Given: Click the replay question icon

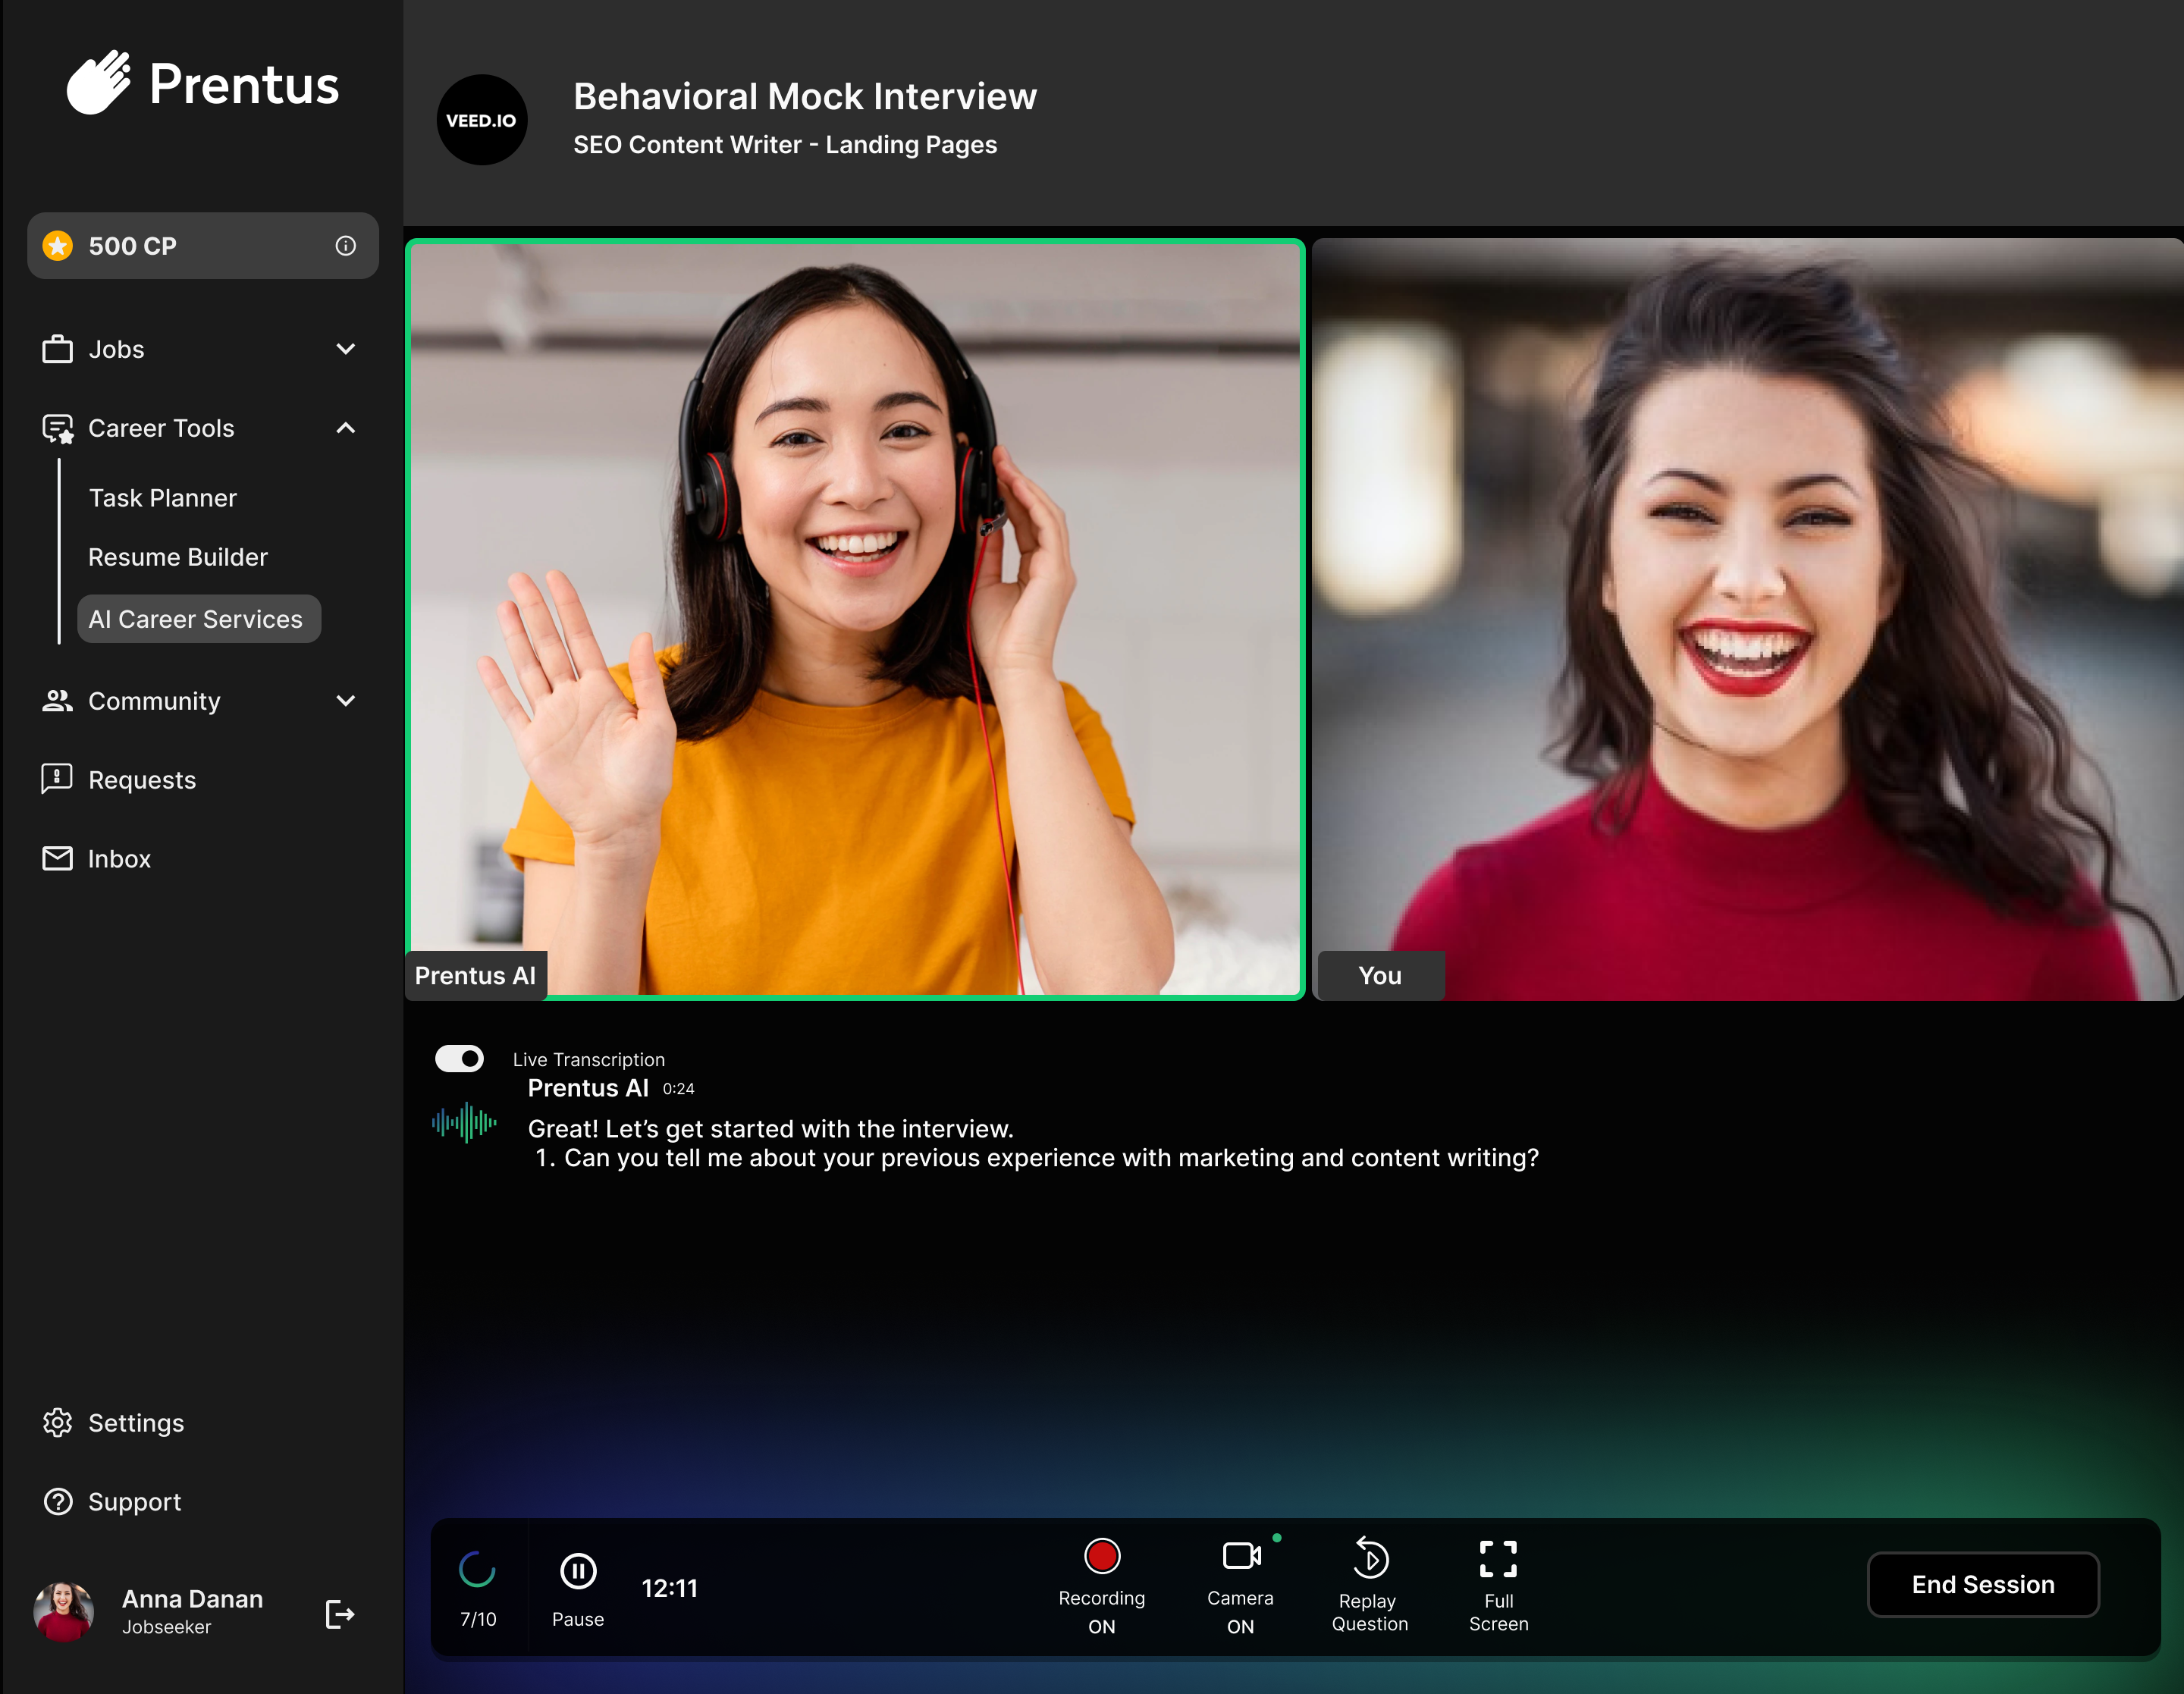Looking at the screenshot, I should [x=1370, y=1558].
